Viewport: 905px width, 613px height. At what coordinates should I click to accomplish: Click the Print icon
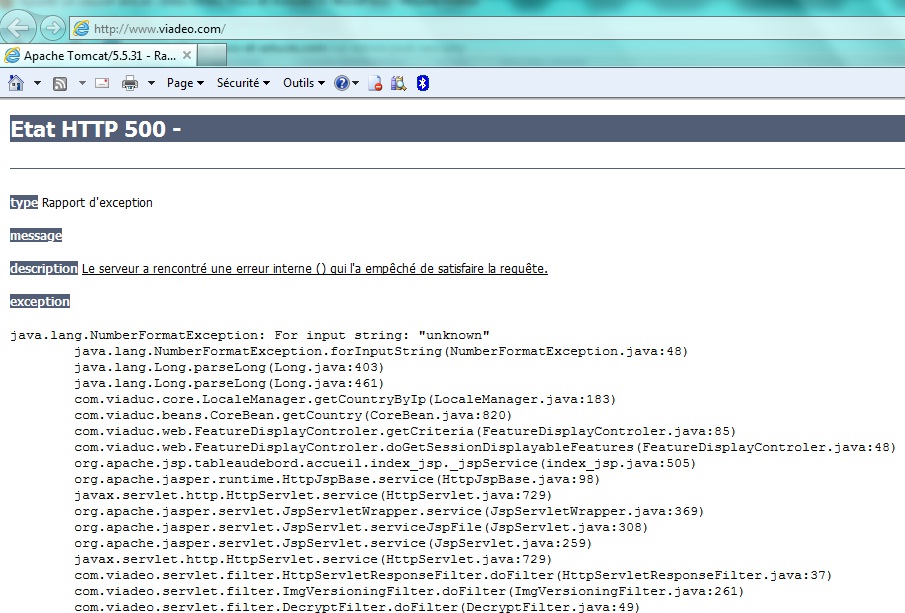click(x=130, y=83)
